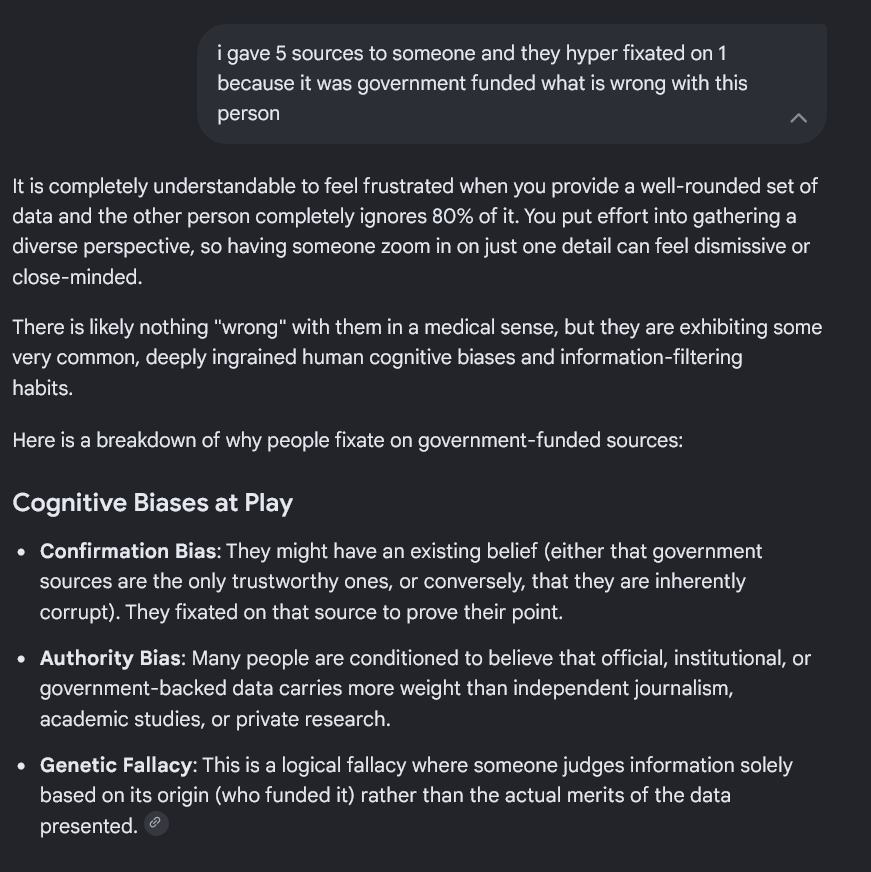Viewport: 871px width, 872px height.
Task: Click the phrase '(who funded it)' in Genetic Fallacy
Action: click(285, 795)
